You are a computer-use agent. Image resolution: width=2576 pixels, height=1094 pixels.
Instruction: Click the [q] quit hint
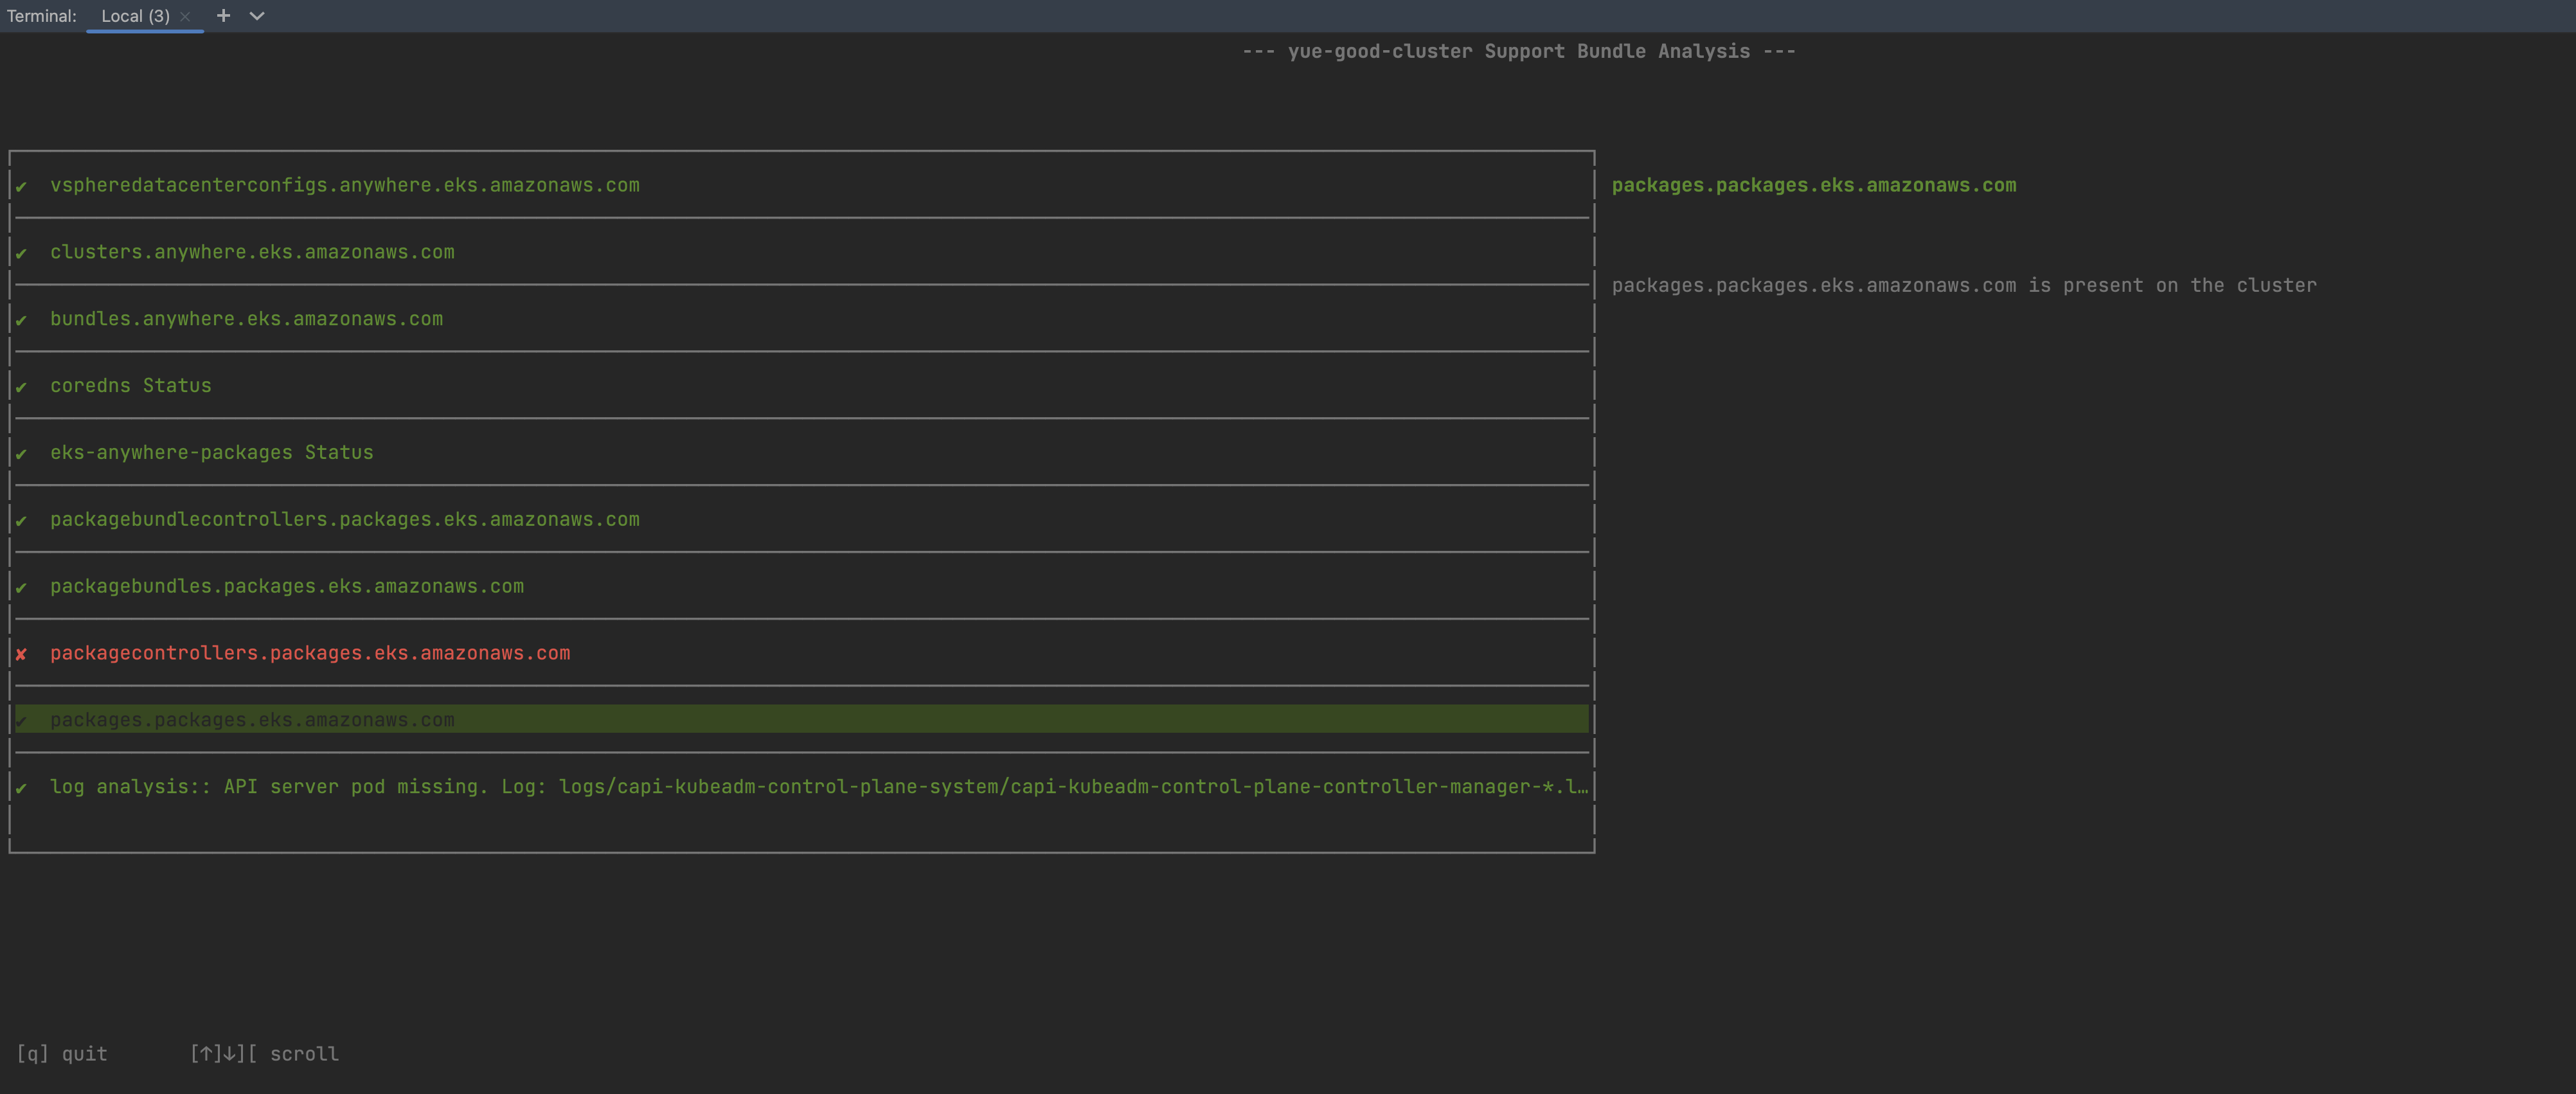[x=62, y=1053]
